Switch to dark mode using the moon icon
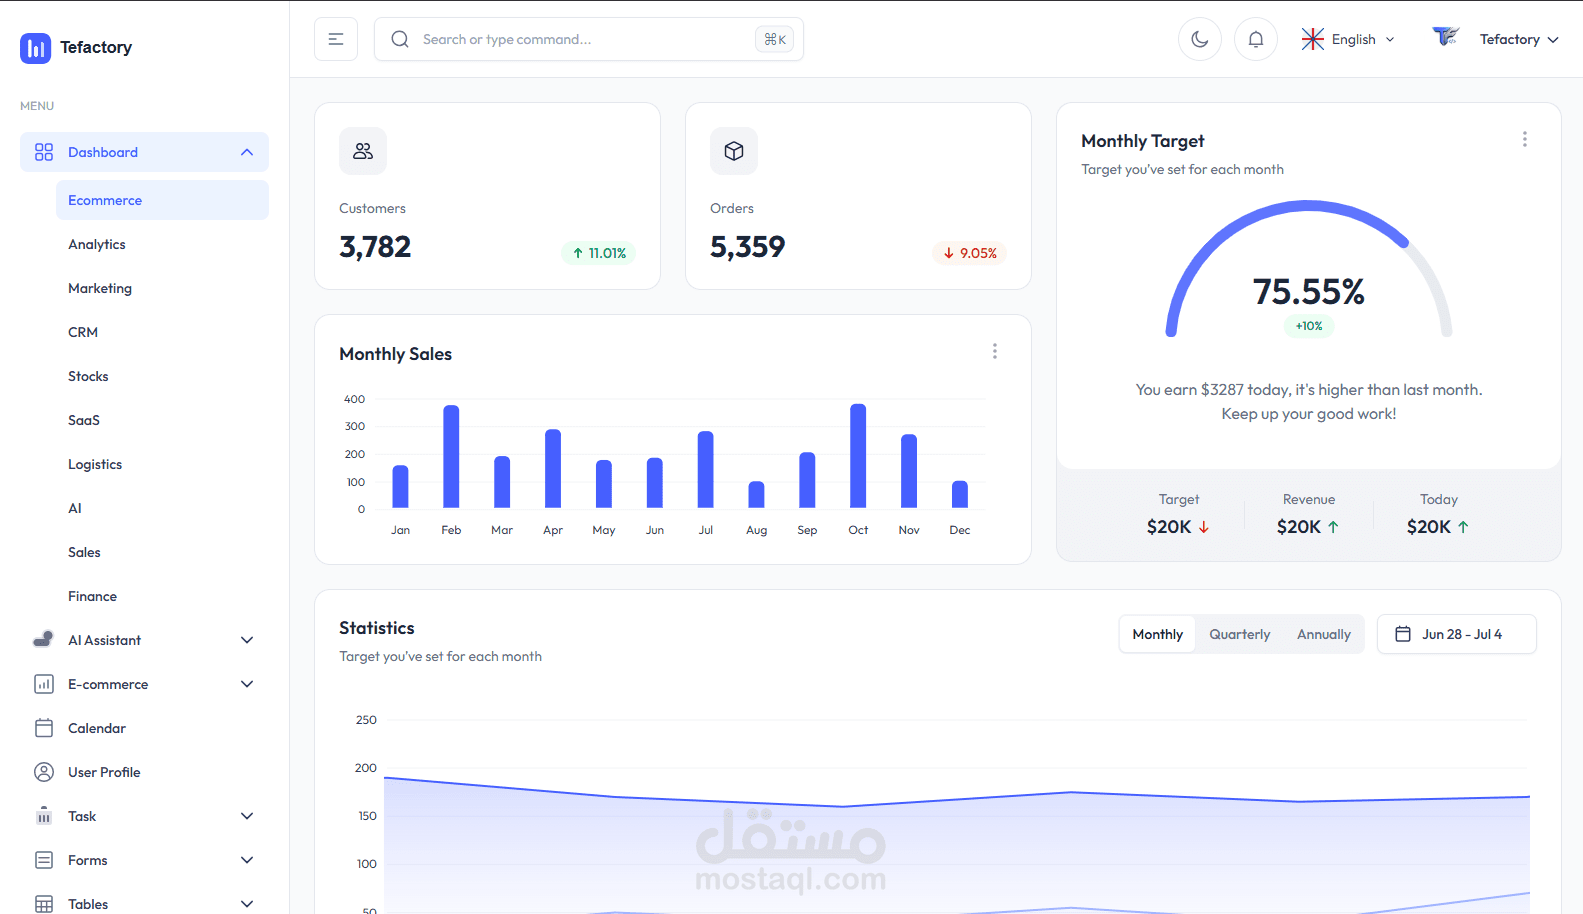 (1200, 39)
